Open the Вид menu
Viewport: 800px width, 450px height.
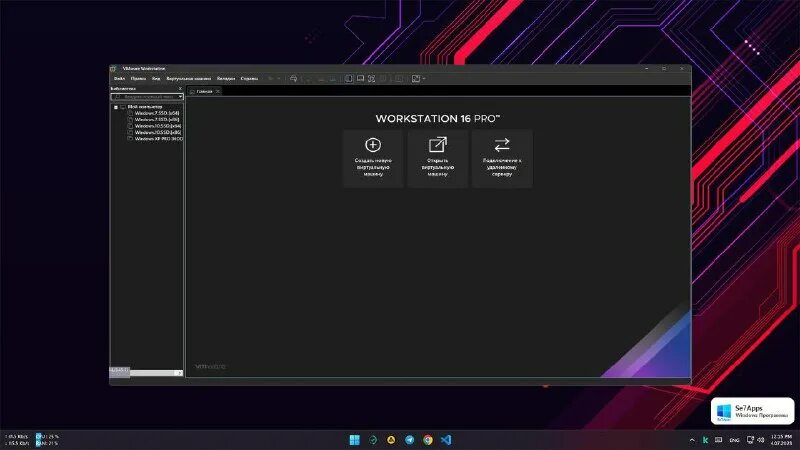click(156, 79)
